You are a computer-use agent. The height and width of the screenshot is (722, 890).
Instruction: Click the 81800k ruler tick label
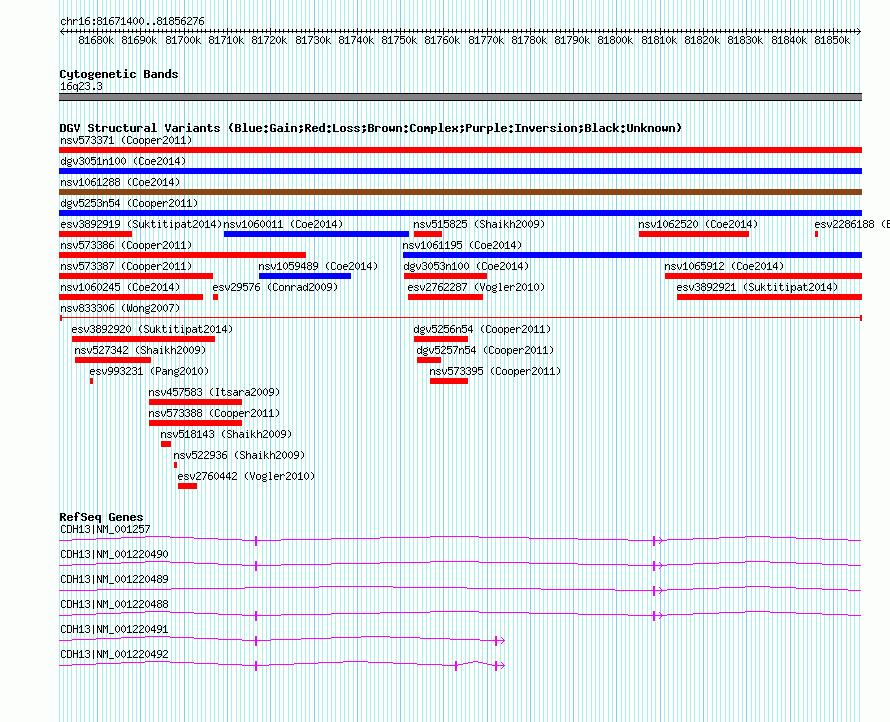(615, 40)
